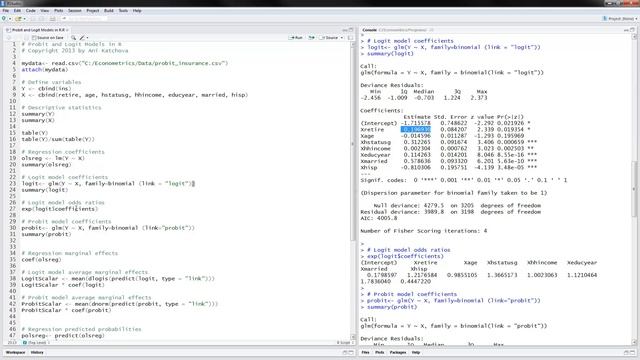Toggle the Source on Save checkbox
Viewport: 640px width, 360px height.
(34, 38)
